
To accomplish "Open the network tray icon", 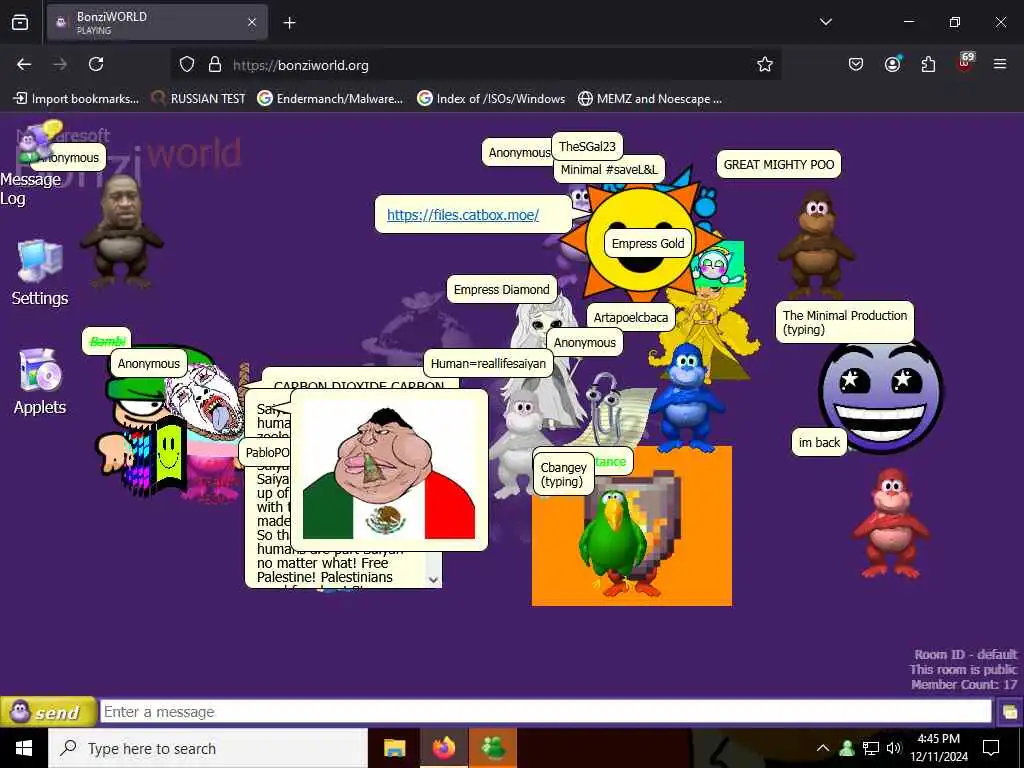I will click(x=871, y=748).
